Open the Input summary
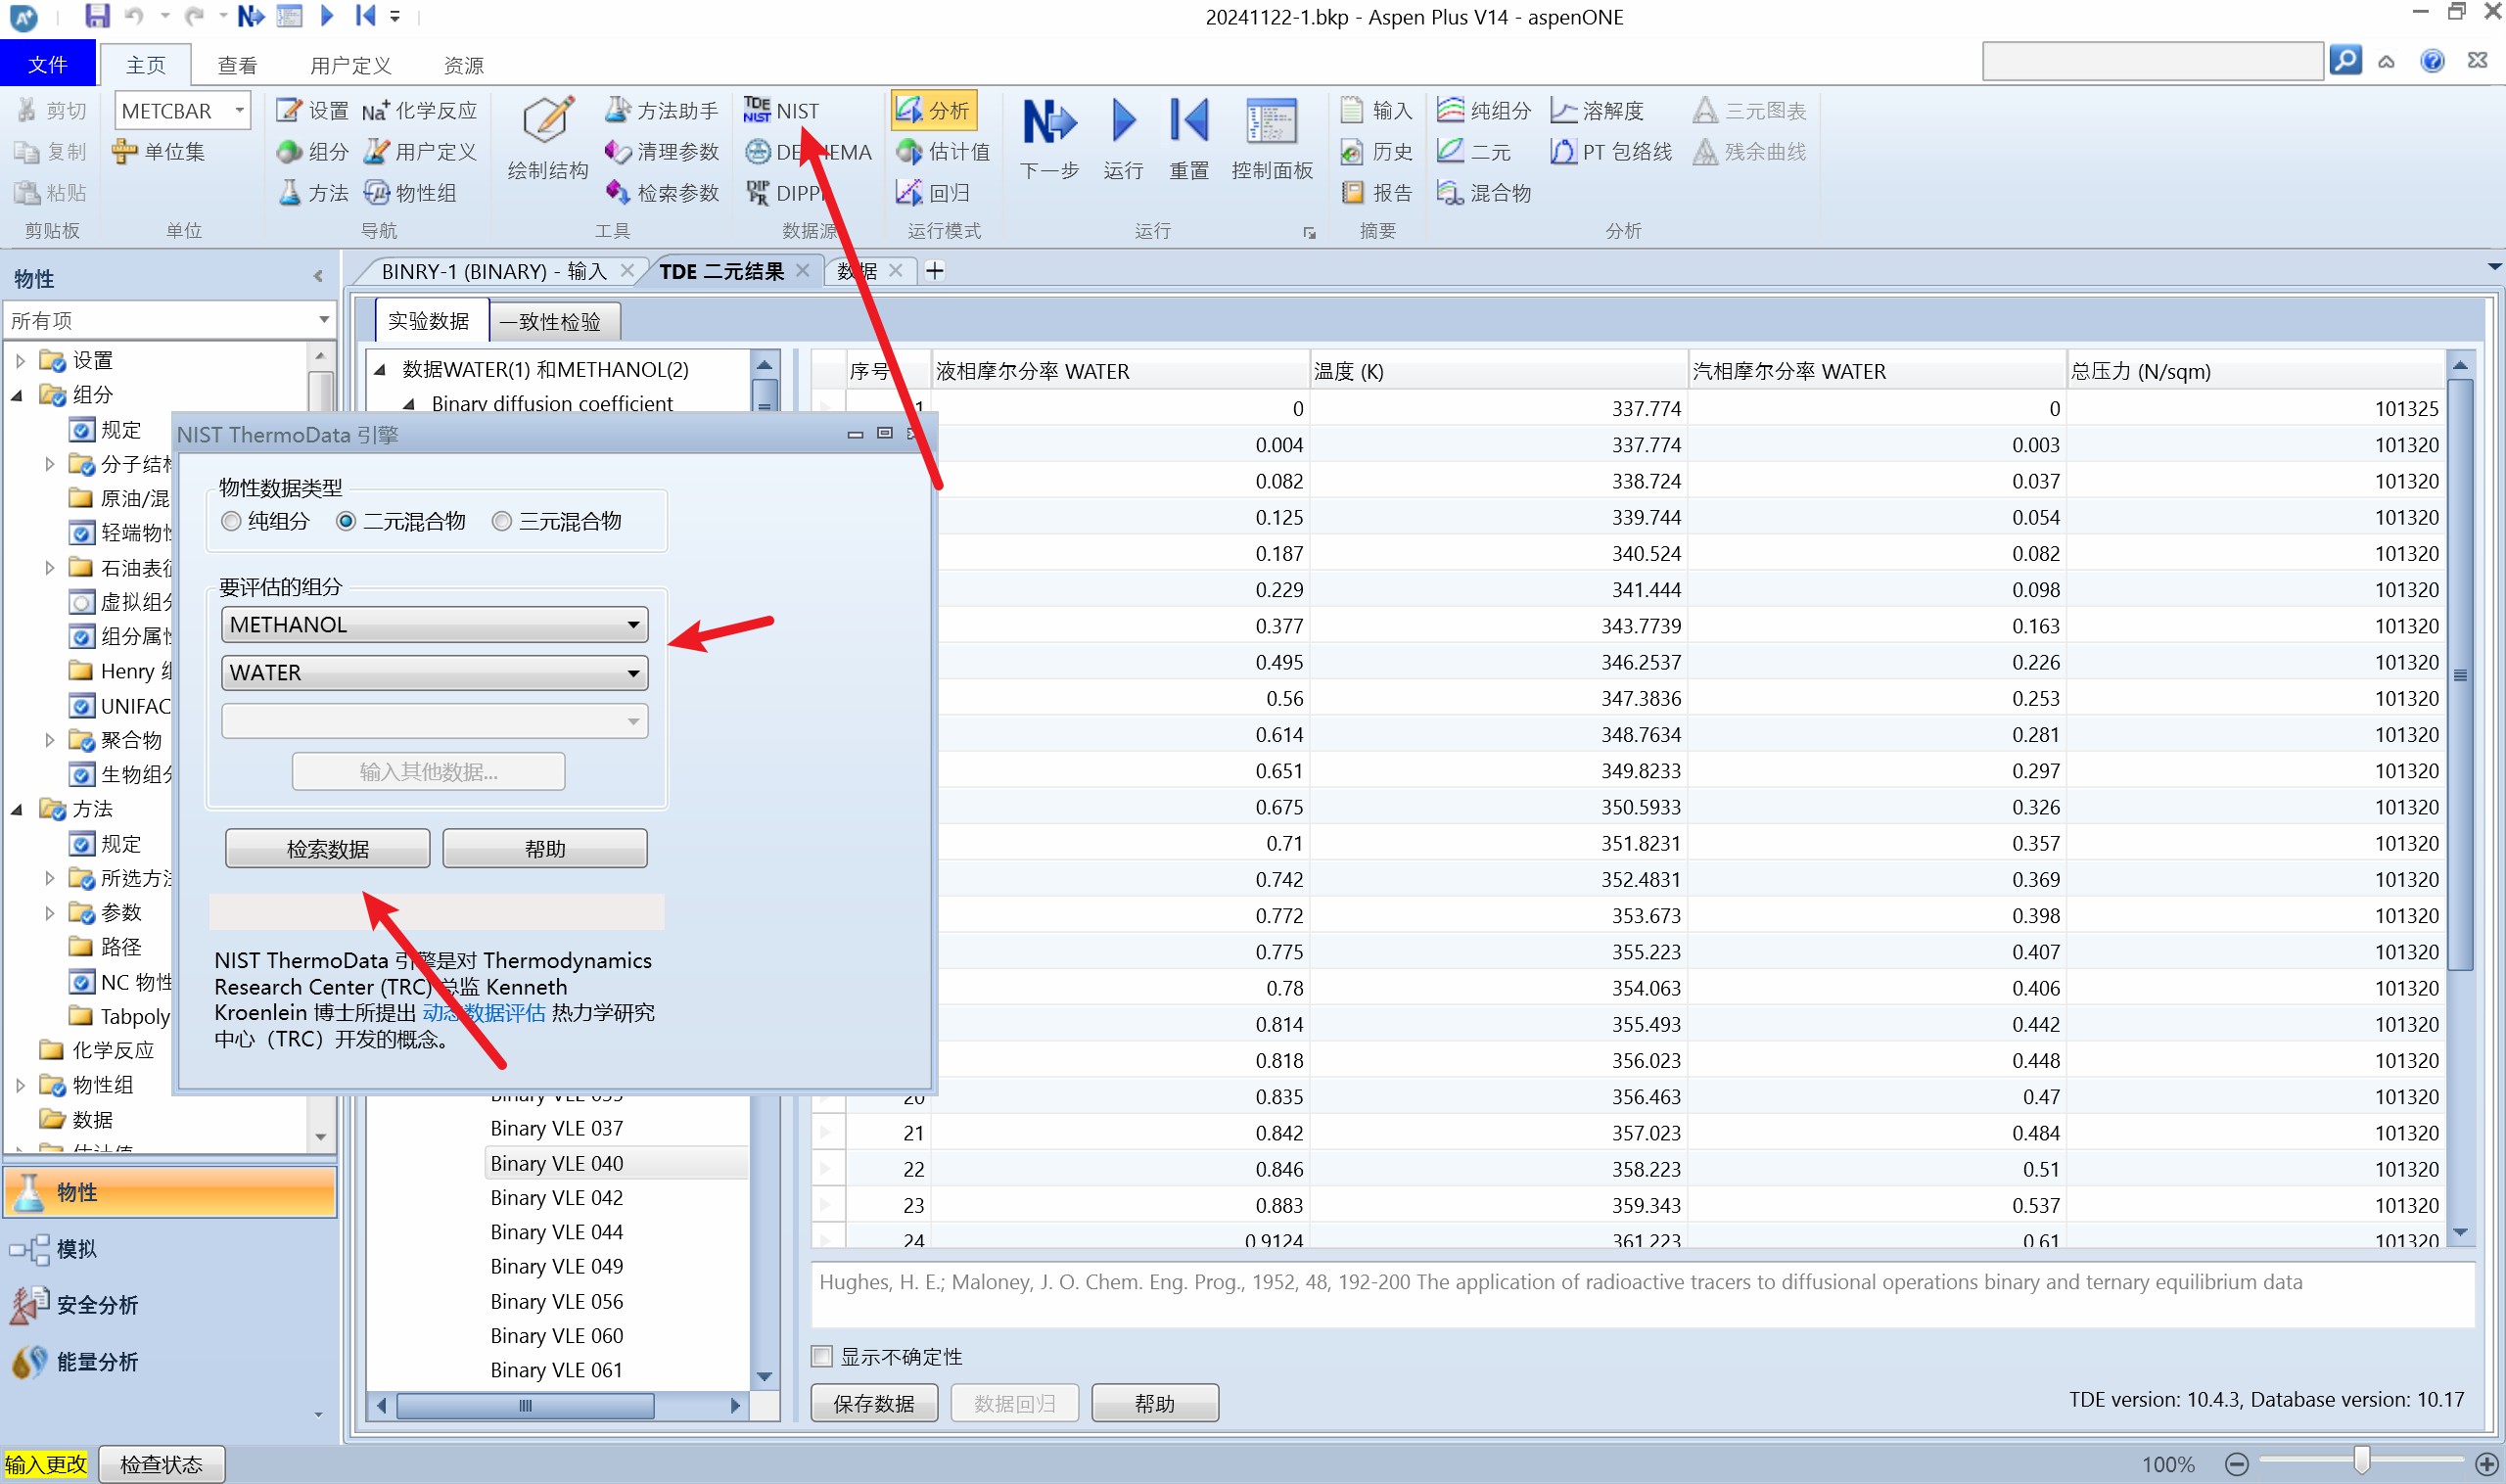This screenshot has height=1484, width=2506. point(1376,110)
